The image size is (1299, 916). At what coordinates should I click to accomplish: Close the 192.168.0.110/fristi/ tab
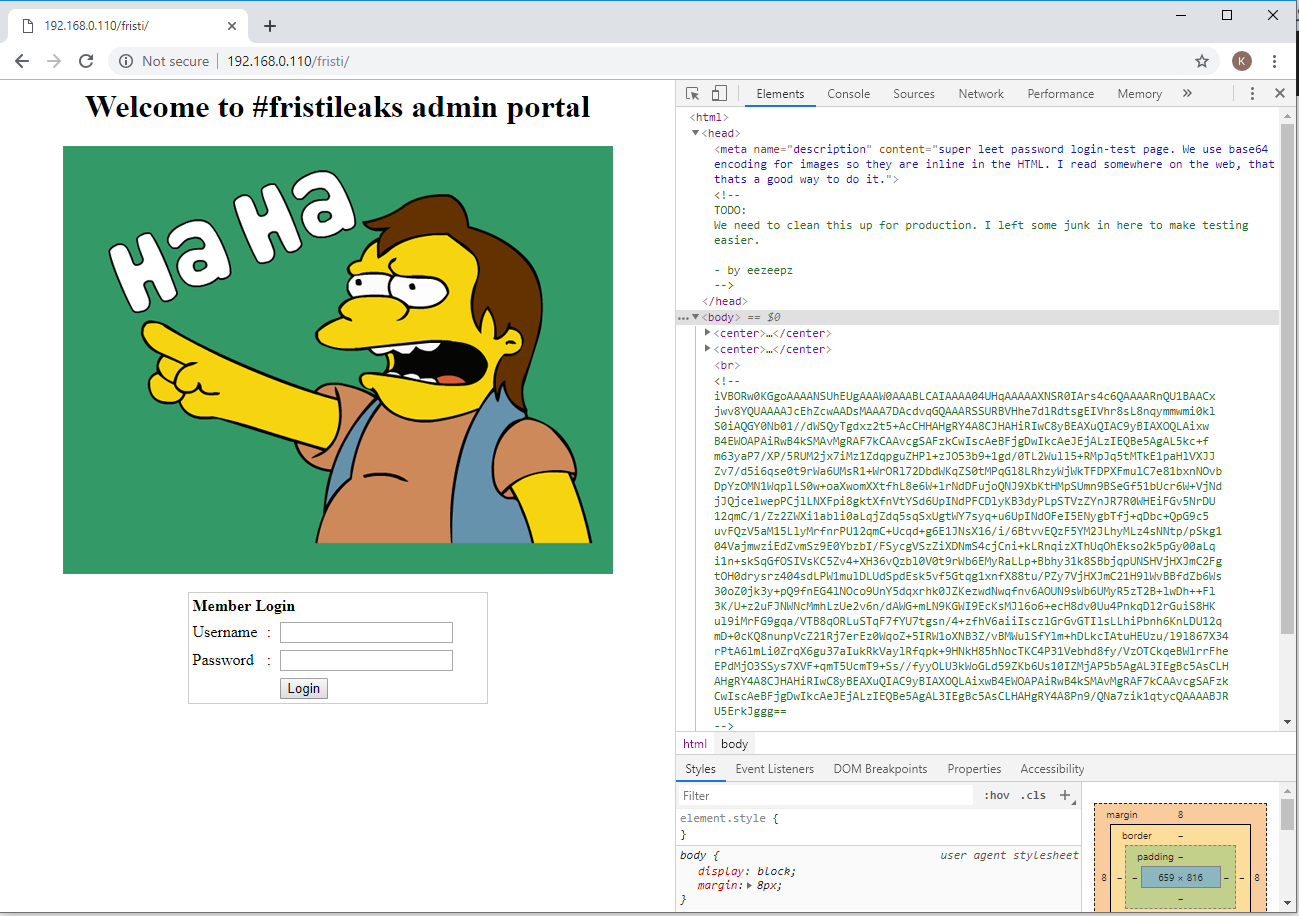coord(231,26)
